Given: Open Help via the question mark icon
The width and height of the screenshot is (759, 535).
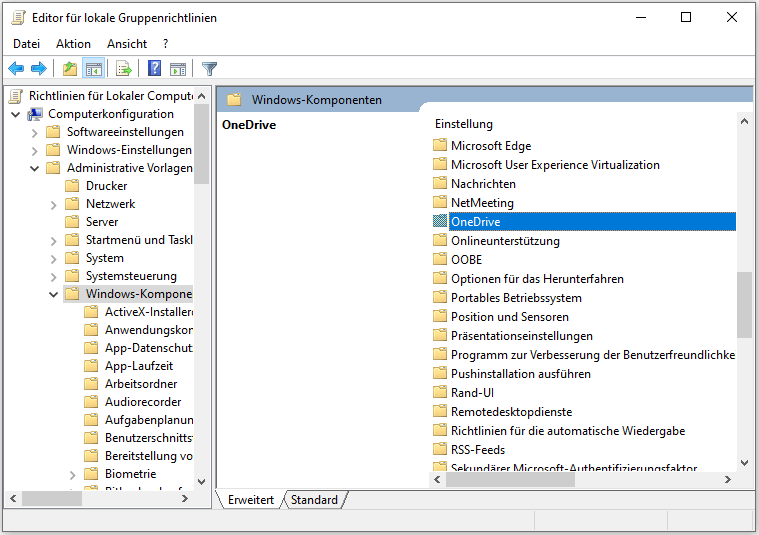Looking at the screenshot, I should [154, 69].
